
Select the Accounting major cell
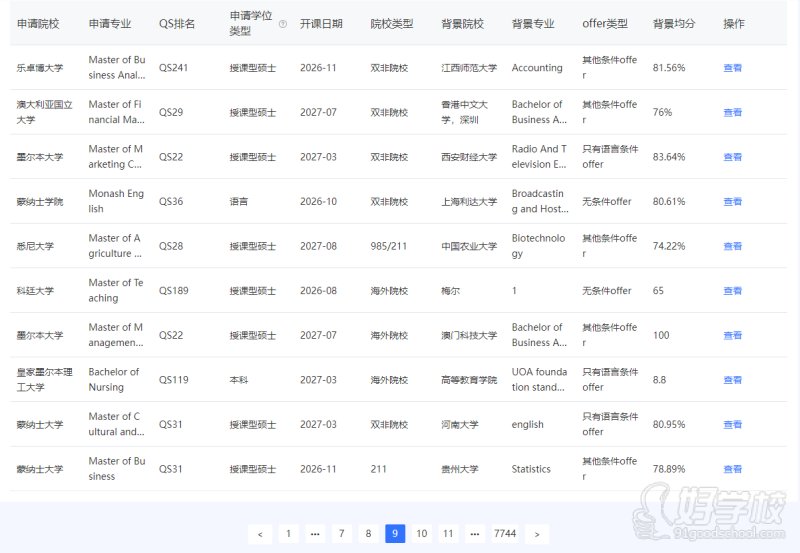click(537, 68)
